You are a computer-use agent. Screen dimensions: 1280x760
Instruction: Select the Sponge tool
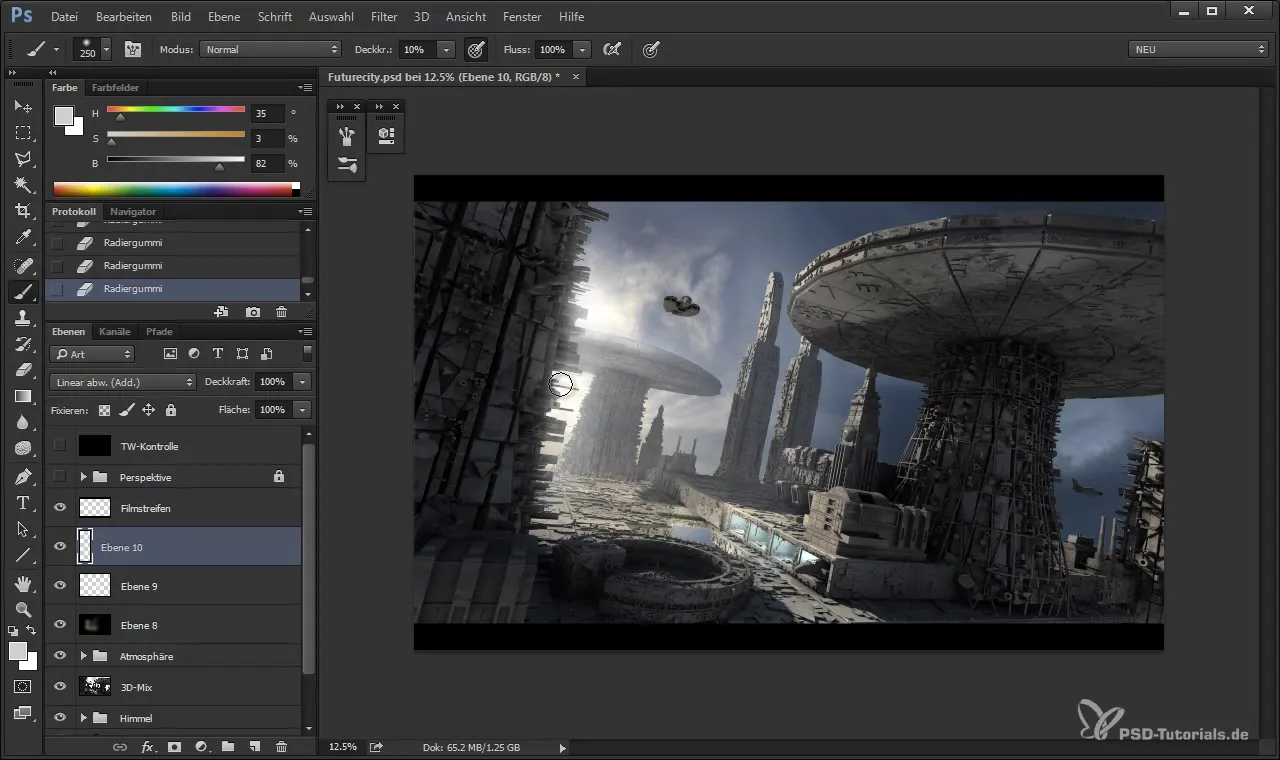(x=23, y=448)
